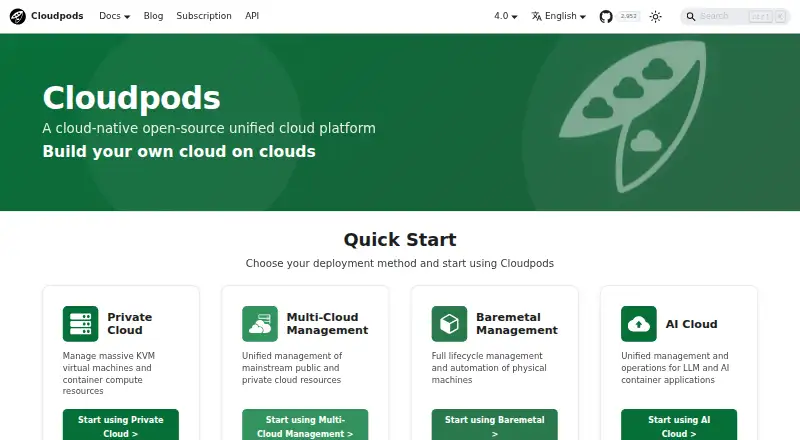Screen dimensions: 800x440
Task: Click 'Choose your deployment method' subtitle
Action: coord(400,263)
